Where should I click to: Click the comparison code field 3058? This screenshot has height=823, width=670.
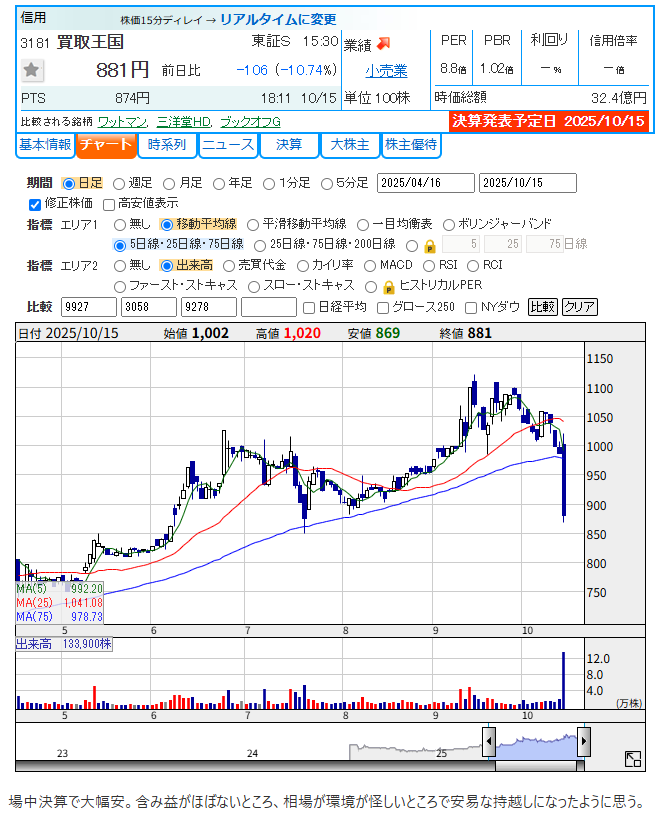148,307
